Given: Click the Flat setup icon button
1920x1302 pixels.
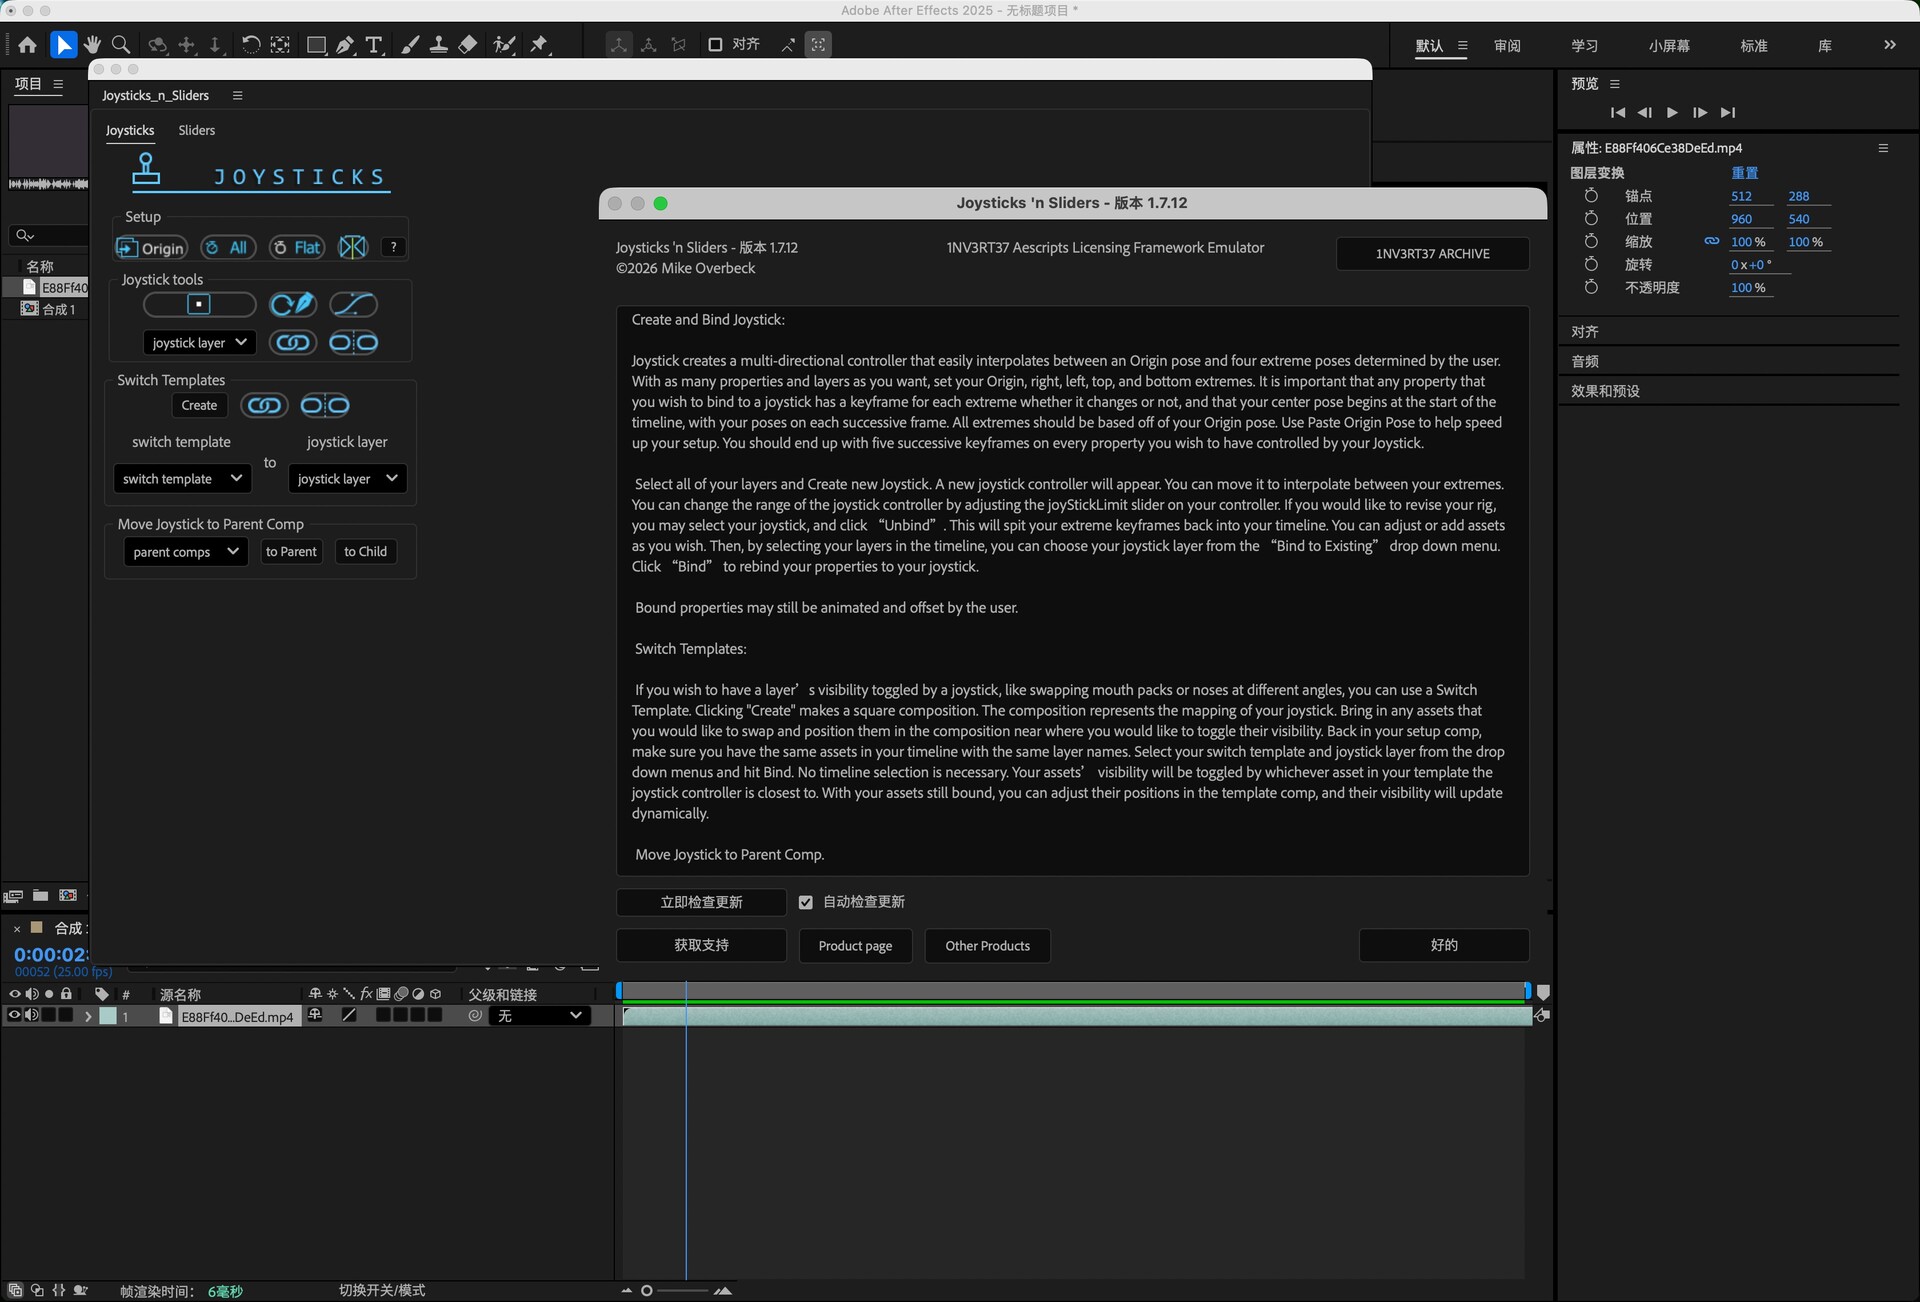Looking at the screenshot, I should coord(297,248).
